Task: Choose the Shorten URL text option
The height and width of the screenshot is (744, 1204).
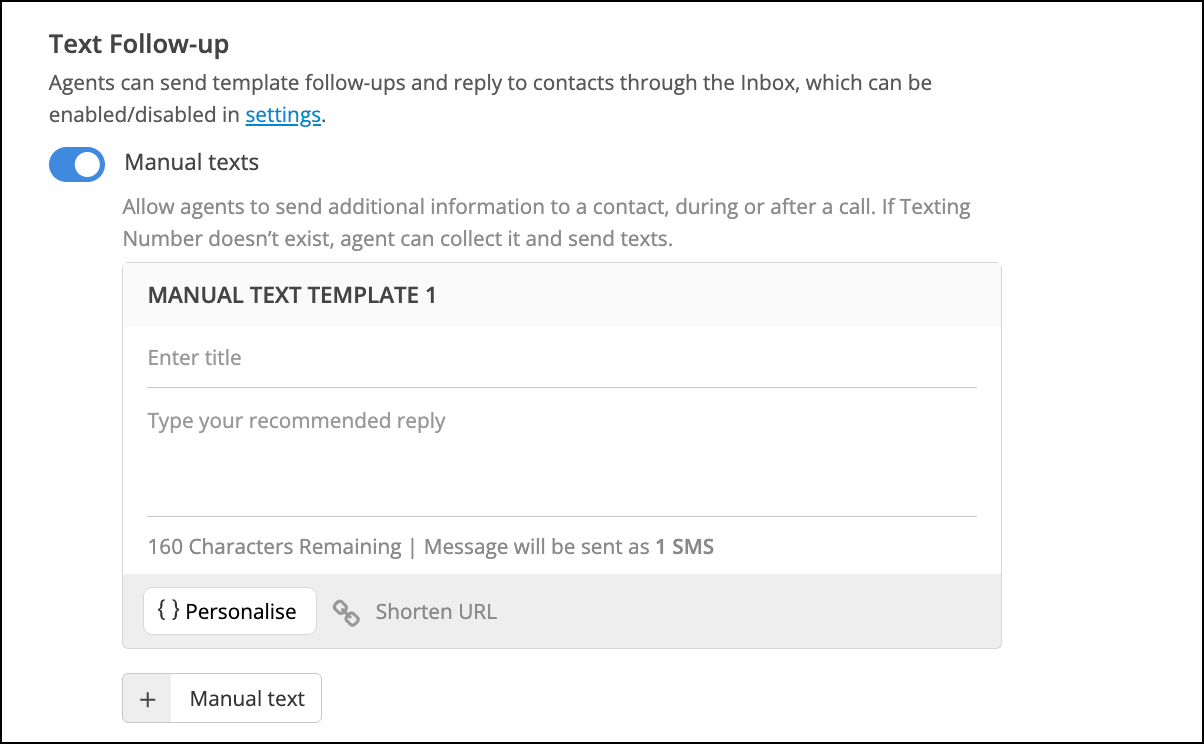Action: click(x=436, y=612)
